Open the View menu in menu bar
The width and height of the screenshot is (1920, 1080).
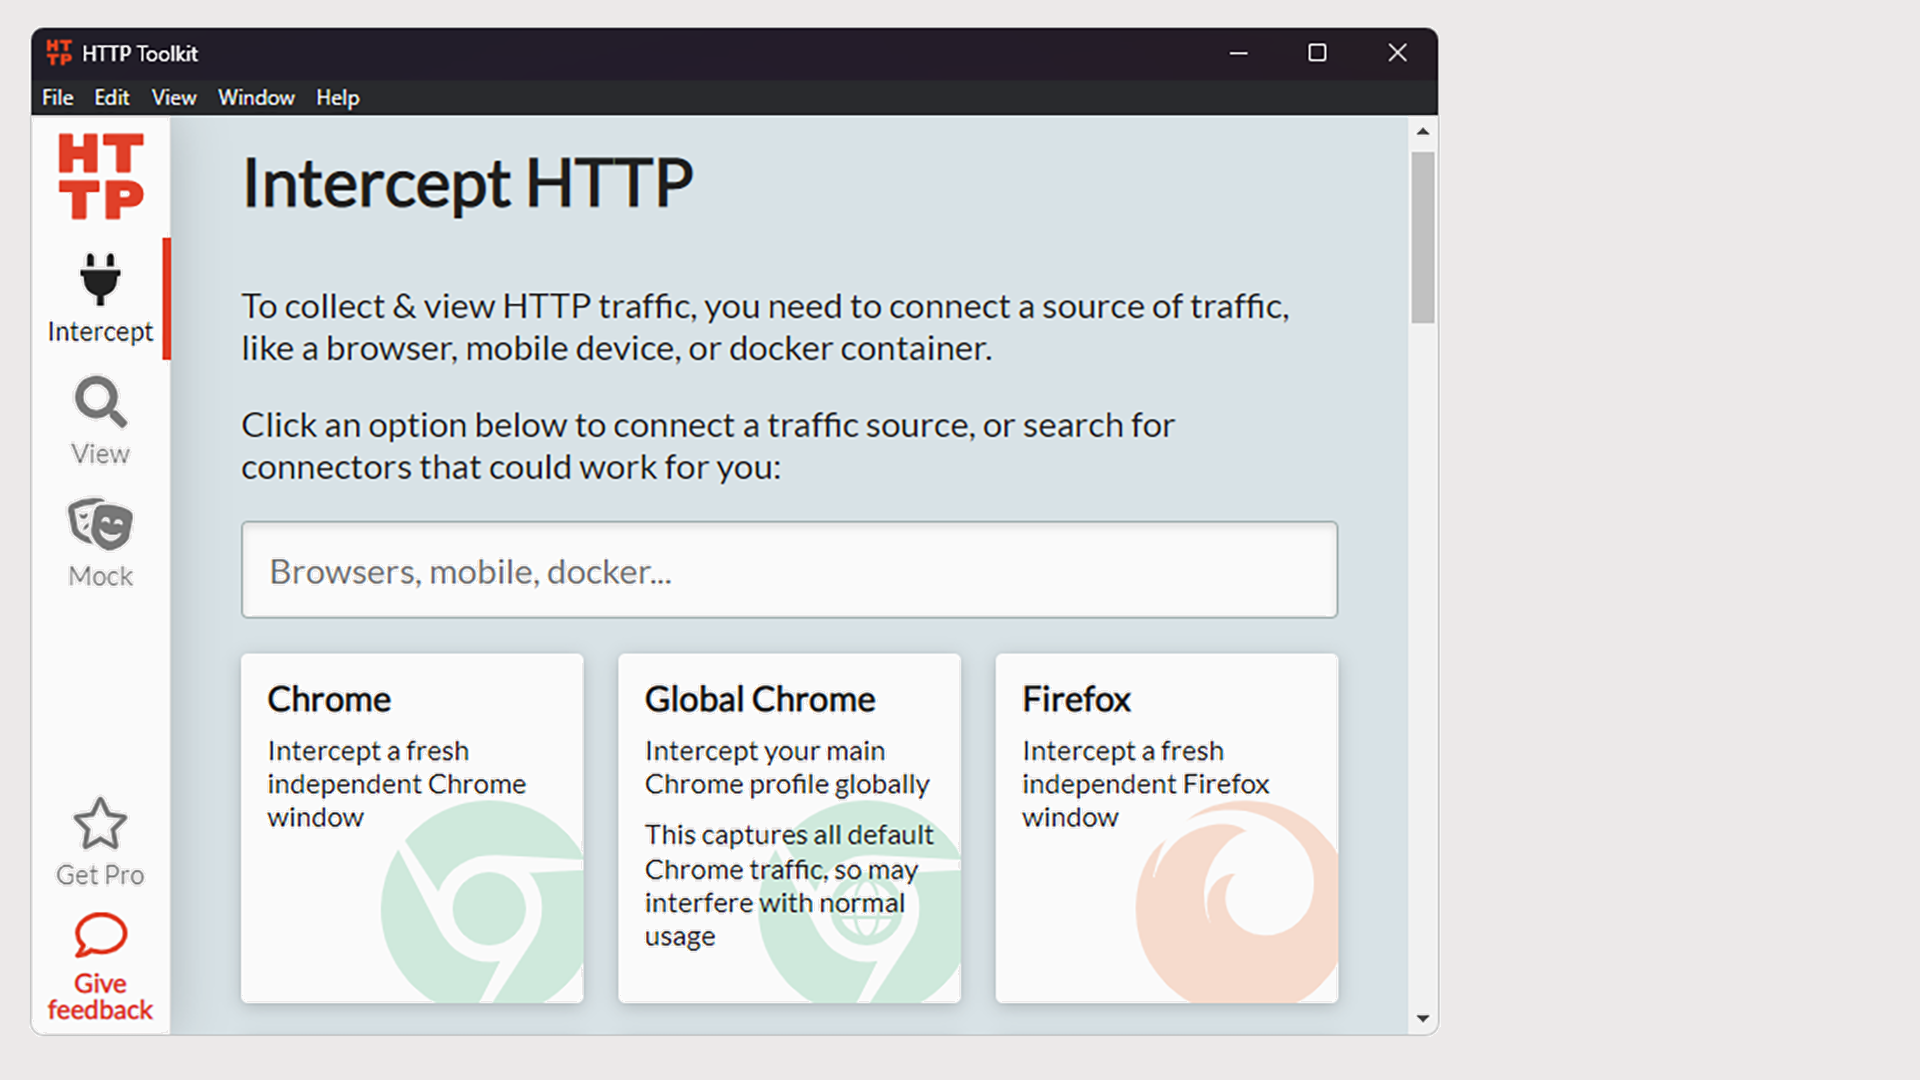pos(173,98)
